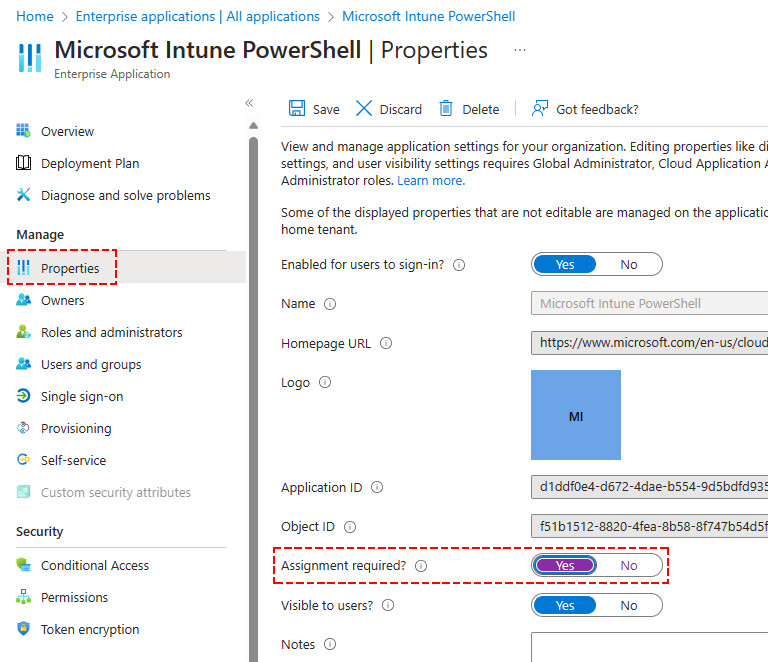Open Diagnose and solve problems
The image size is (768, 662).
coord(126,195)
